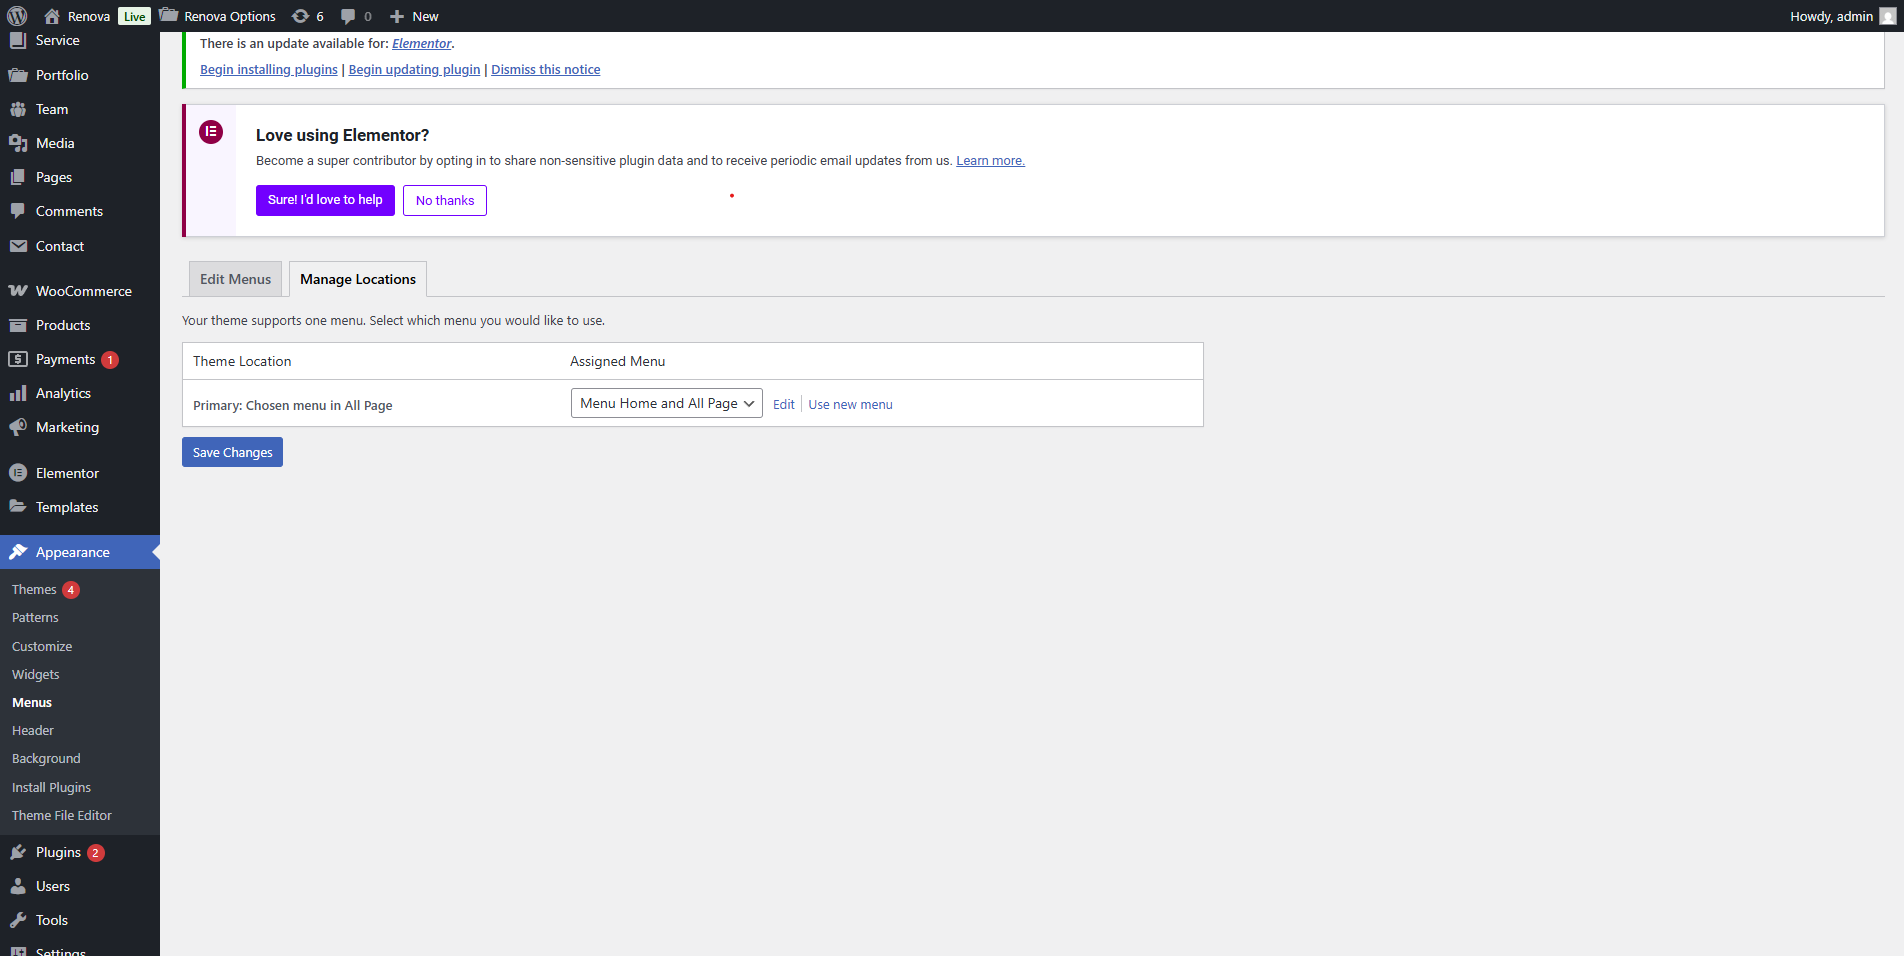Open Theme File Editor submenu item

[x=62, y=816]
